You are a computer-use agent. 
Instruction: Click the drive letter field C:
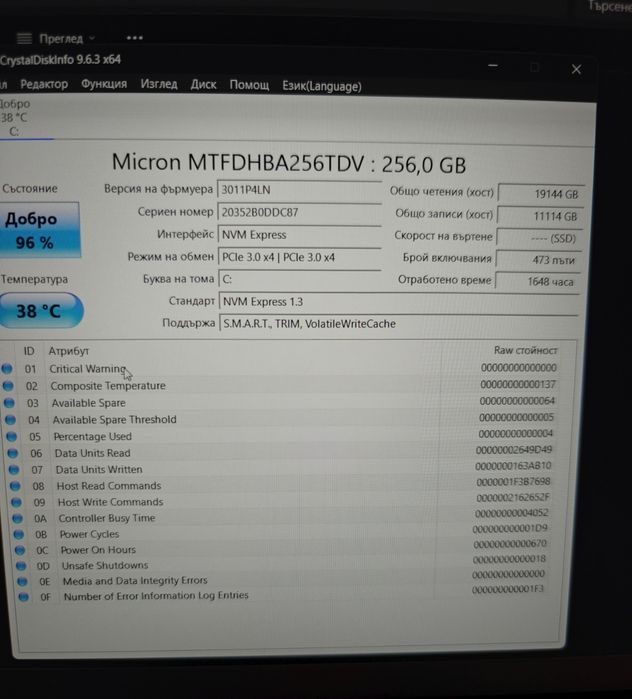click(x=300, y=279)
